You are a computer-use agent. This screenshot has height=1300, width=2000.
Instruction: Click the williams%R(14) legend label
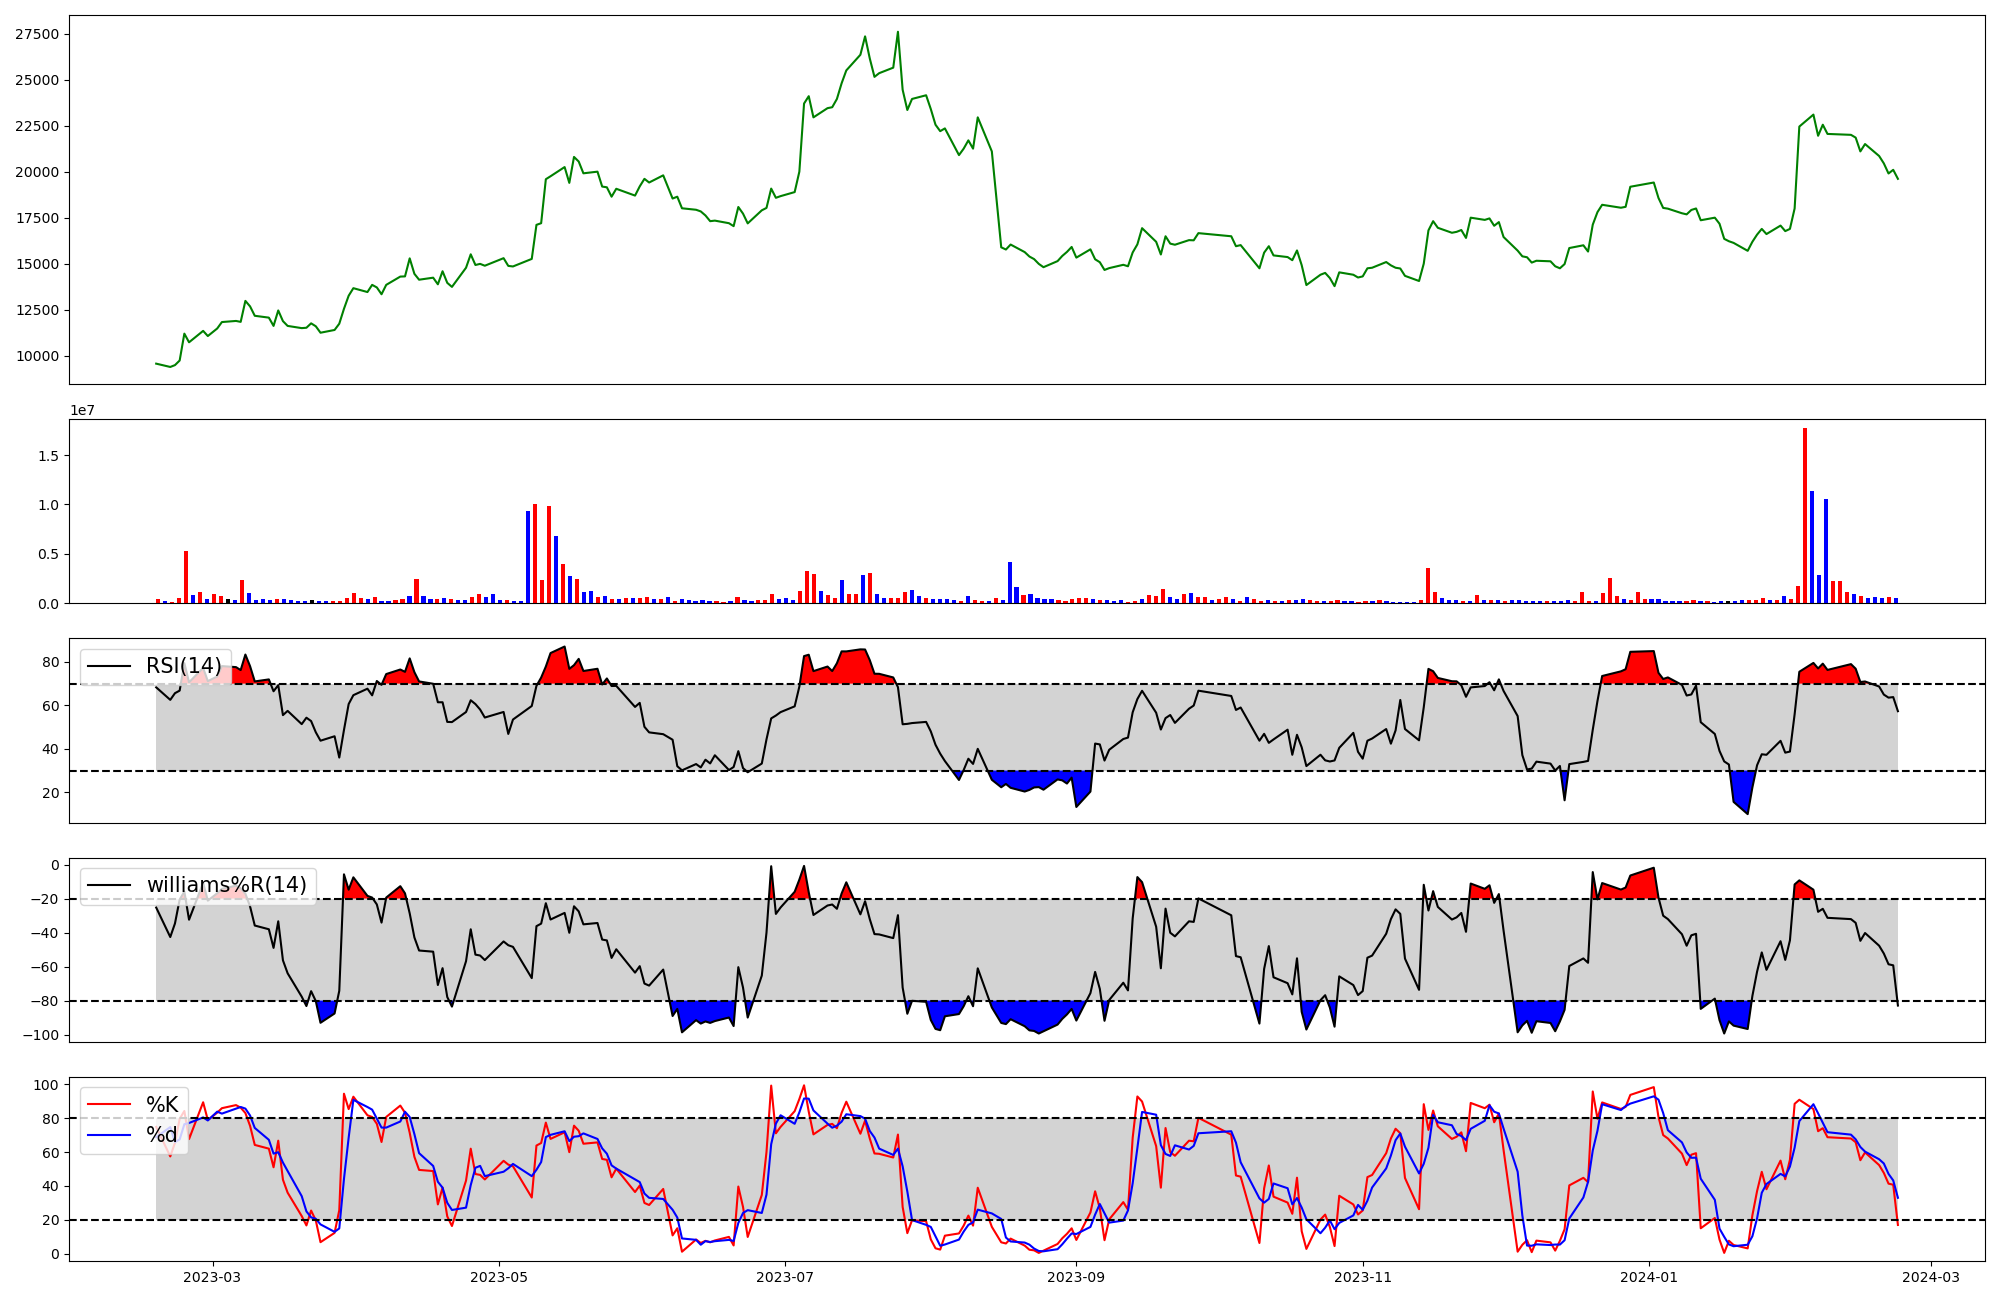pyautogui.click(x=226, y=885)
